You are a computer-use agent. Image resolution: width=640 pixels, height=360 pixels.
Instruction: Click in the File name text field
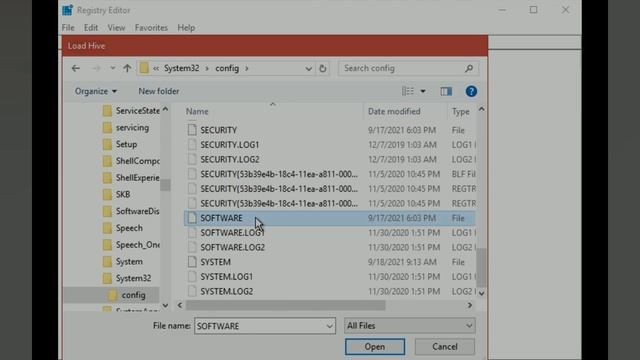coord(260,326)
